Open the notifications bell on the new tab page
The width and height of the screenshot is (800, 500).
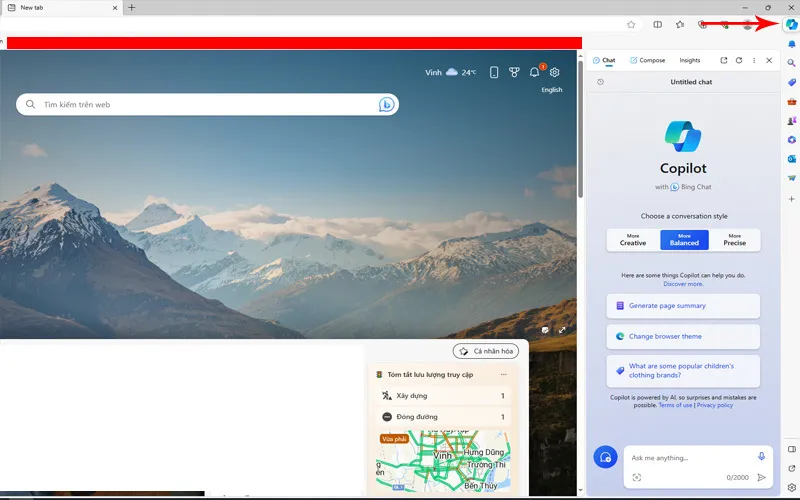click(x=534, y=72)
